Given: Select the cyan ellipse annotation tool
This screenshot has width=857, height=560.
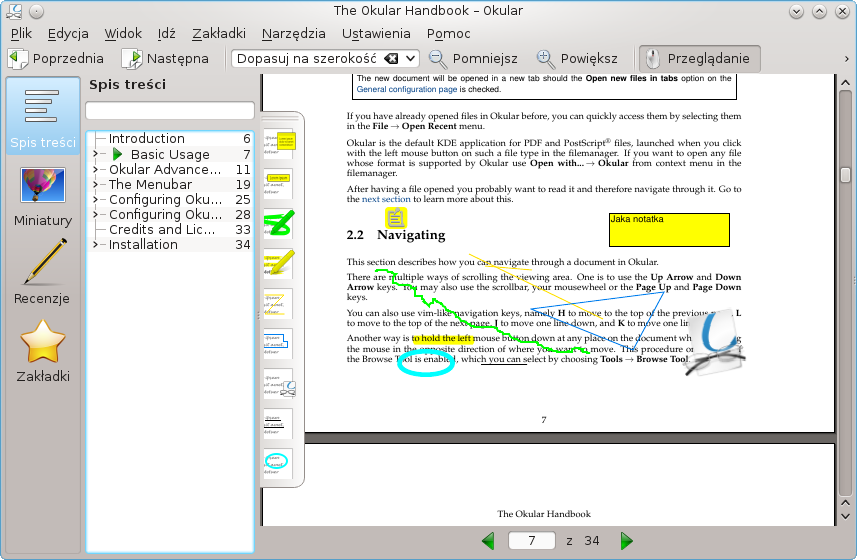Looking at the screenshot, I should click(x=278, y=462).
